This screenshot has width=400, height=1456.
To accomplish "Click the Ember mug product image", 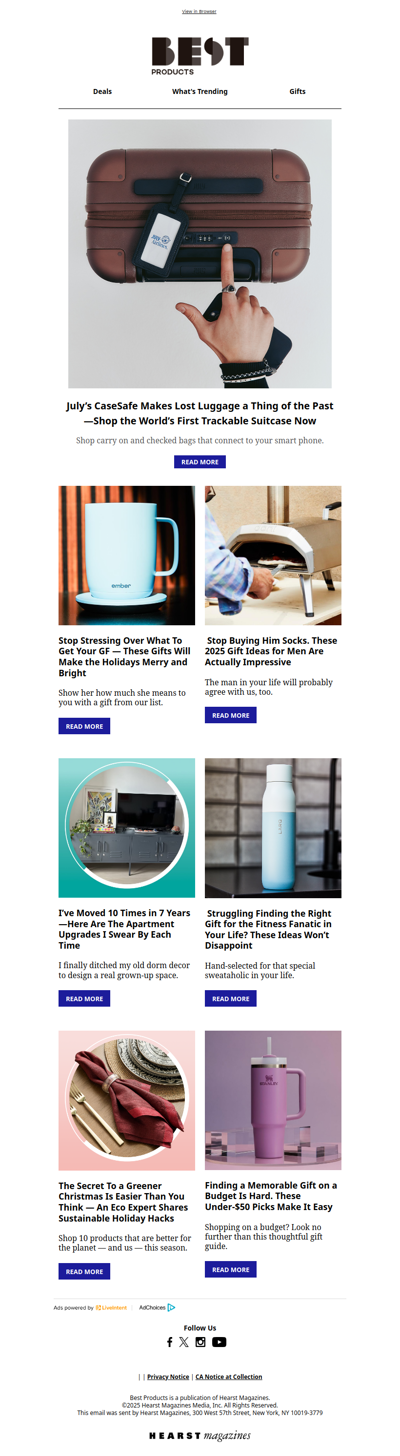I will [127, 555].
